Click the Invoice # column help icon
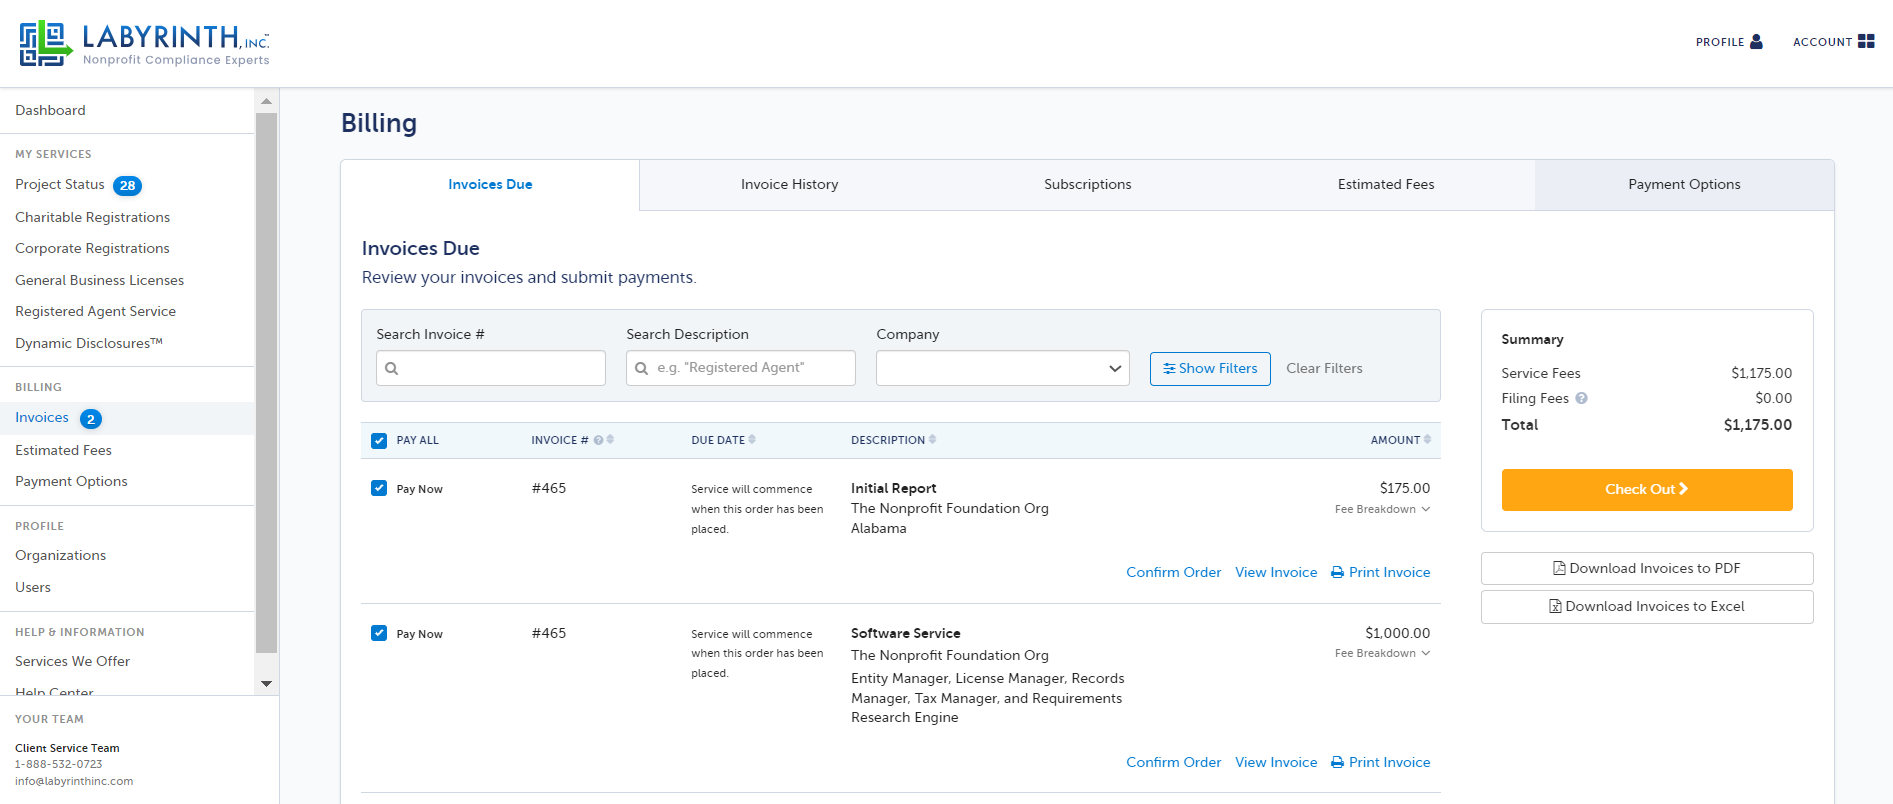Screen dimensions: 1893x804 coord(598,440)
